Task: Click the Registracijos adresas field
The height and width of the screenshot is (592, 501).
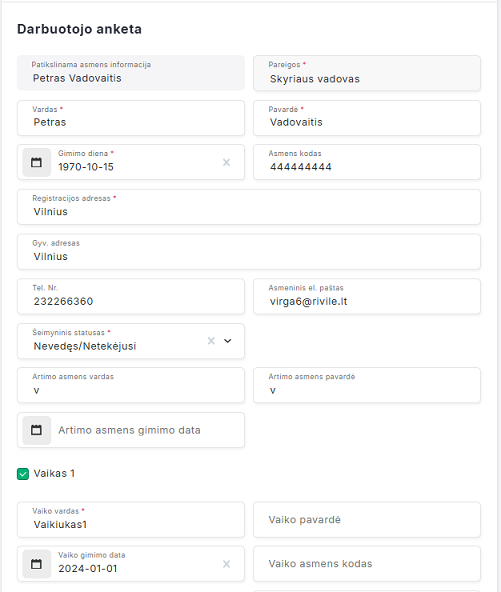Action: [249, 207]
